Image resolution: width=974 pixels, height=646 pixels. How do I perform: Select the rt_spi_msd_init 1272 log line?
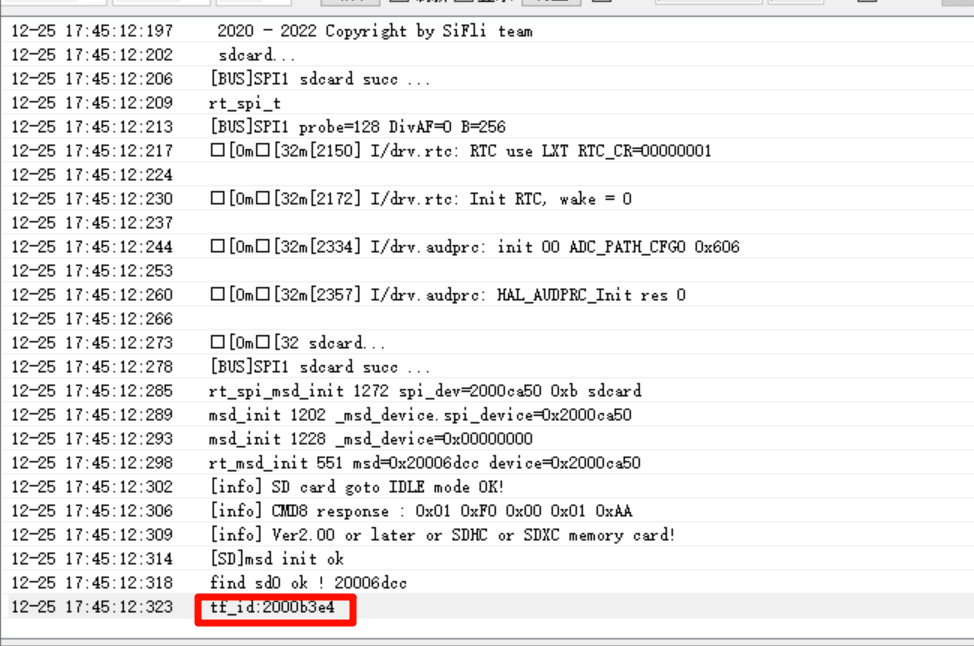[425, 391]
